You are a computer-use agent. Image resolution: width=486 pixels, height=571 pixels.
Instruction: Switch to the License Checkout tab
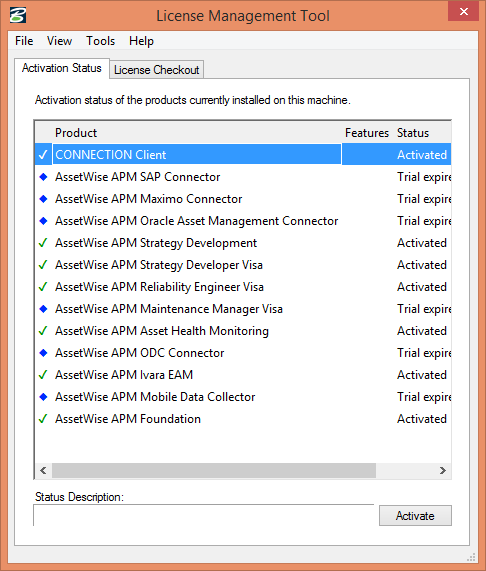coord(157,70)
